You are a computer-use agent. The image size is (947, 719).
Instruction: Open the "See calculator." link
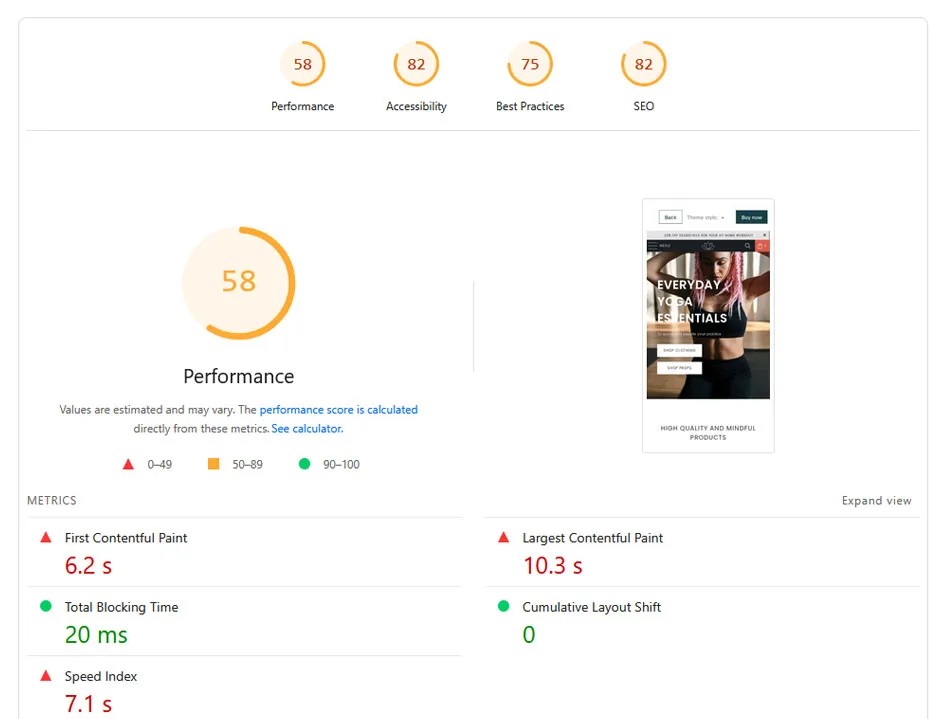pos(307,429)
